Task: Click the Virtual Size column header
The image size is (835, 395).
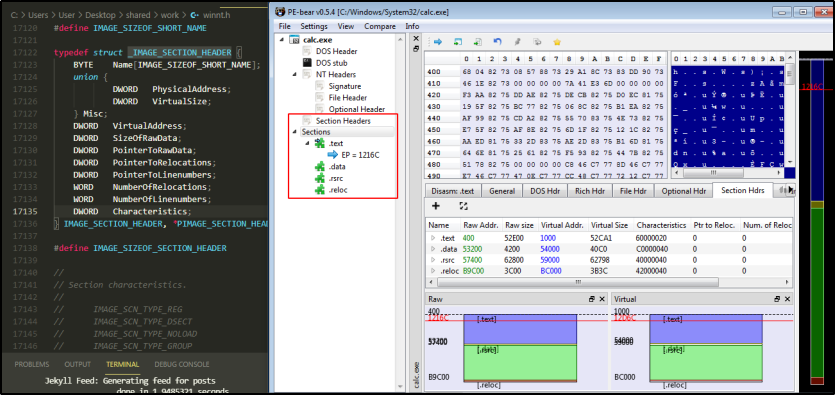Action: coord(609,225)
